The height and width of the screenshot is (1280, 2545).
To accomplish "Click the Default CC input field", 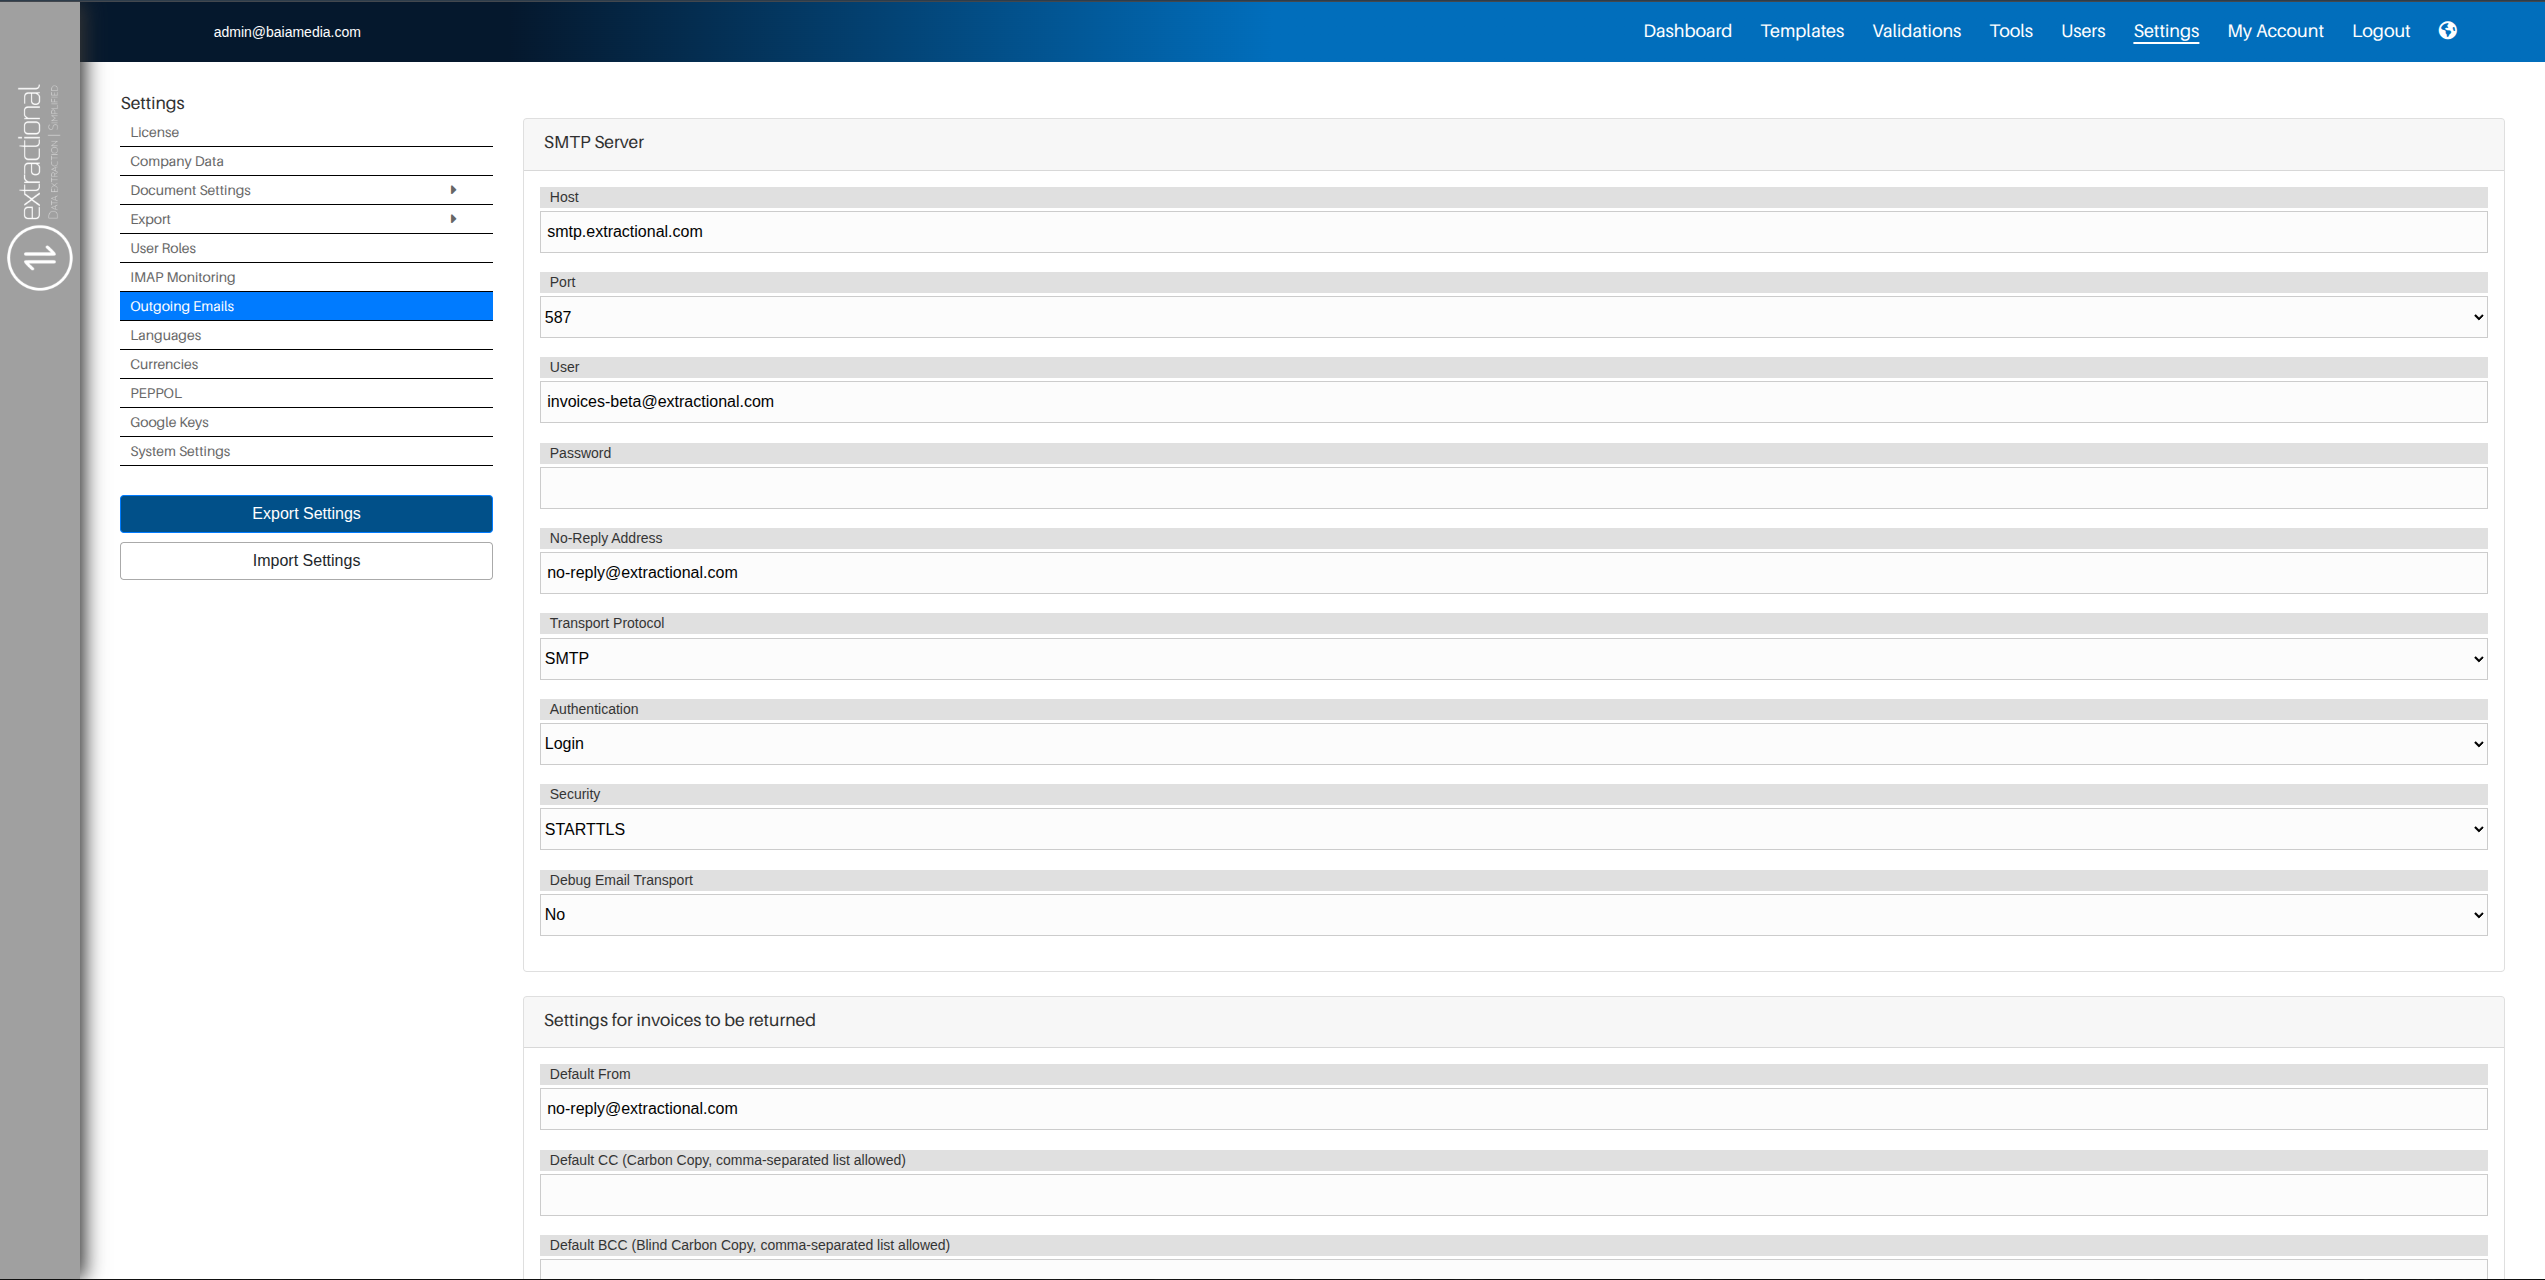I will click(1512, 1194).
